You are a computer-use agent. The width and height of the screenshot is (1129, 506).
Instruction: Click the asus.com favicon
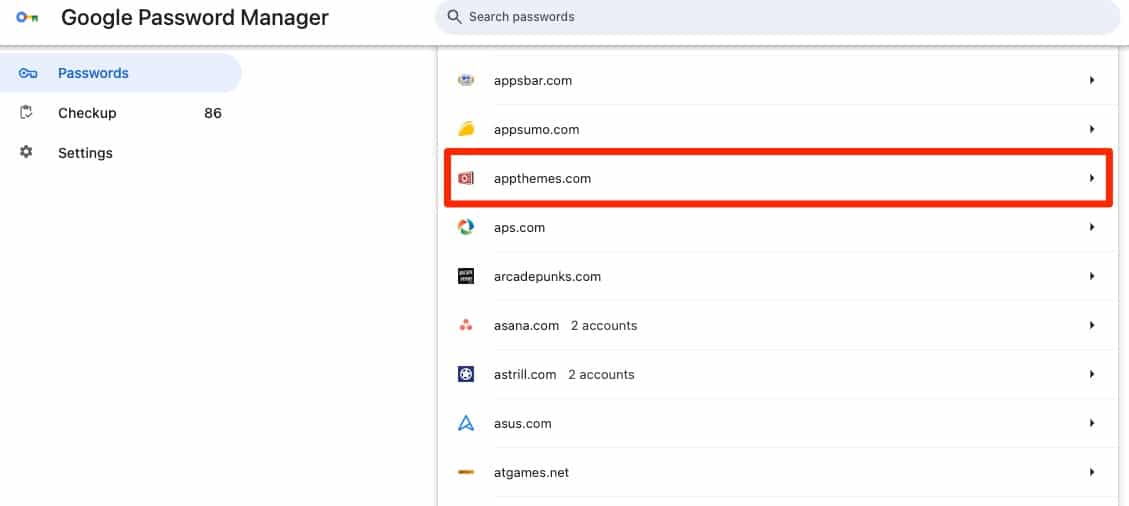click(x=466, y=423)
